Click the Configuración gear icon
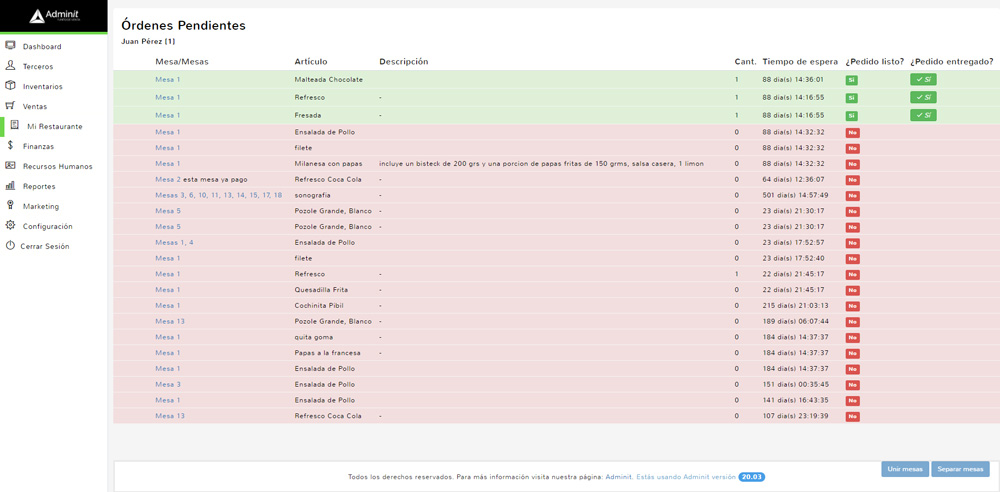The image size is (1000, 492). [x=11, y=226]
